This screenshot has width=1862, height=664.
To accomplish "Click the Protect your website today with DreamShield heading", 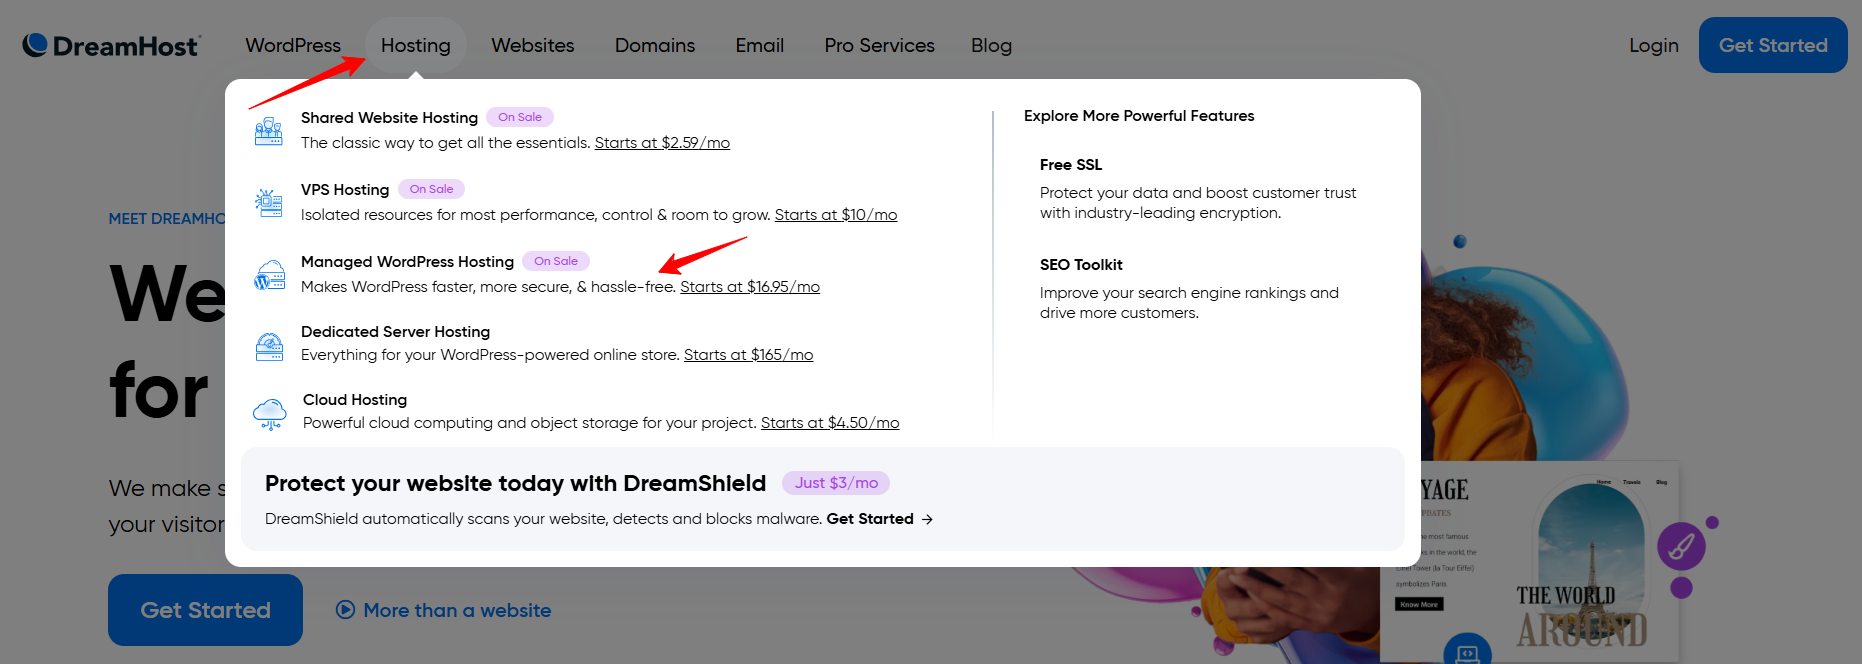I will coord(515,483).
